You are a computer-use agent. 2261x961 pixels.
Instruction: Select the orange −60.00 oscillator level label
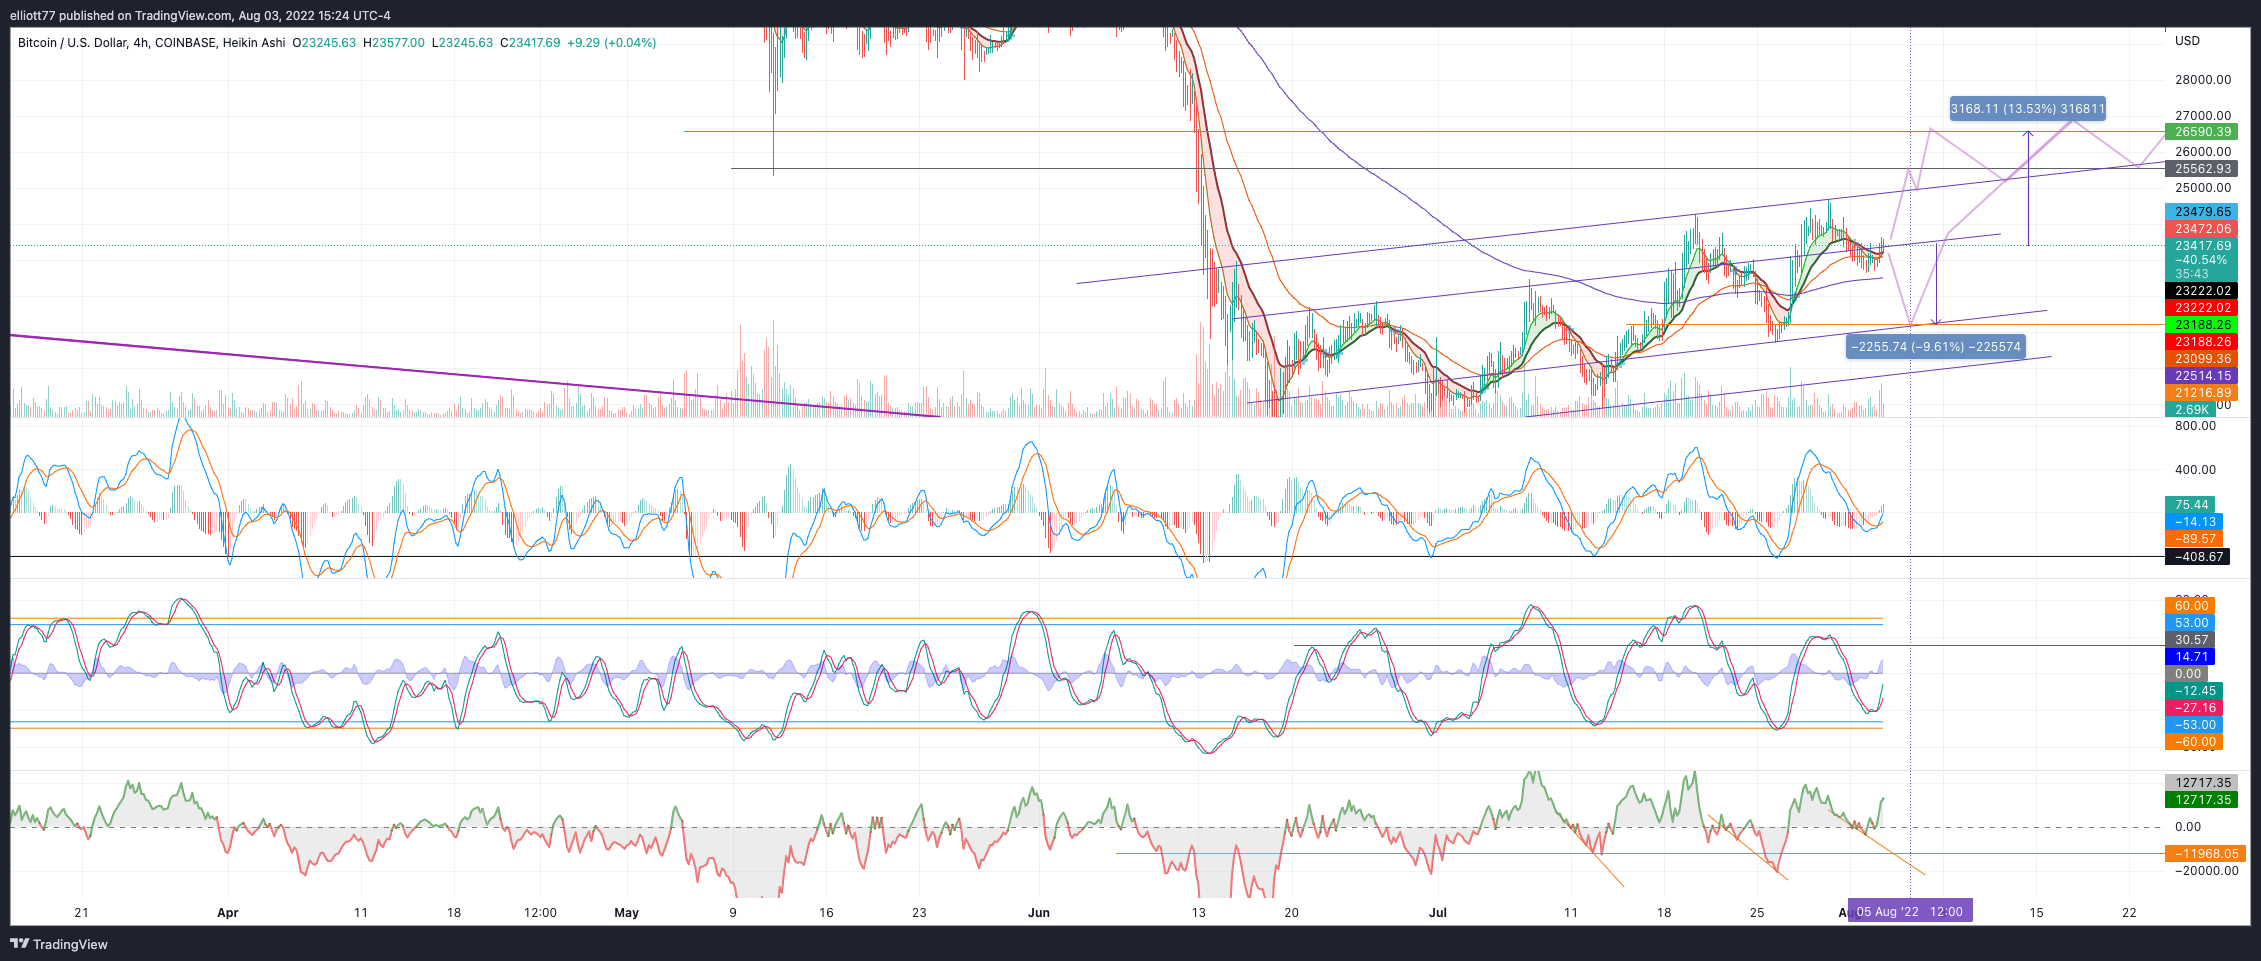click(2194, 742)
